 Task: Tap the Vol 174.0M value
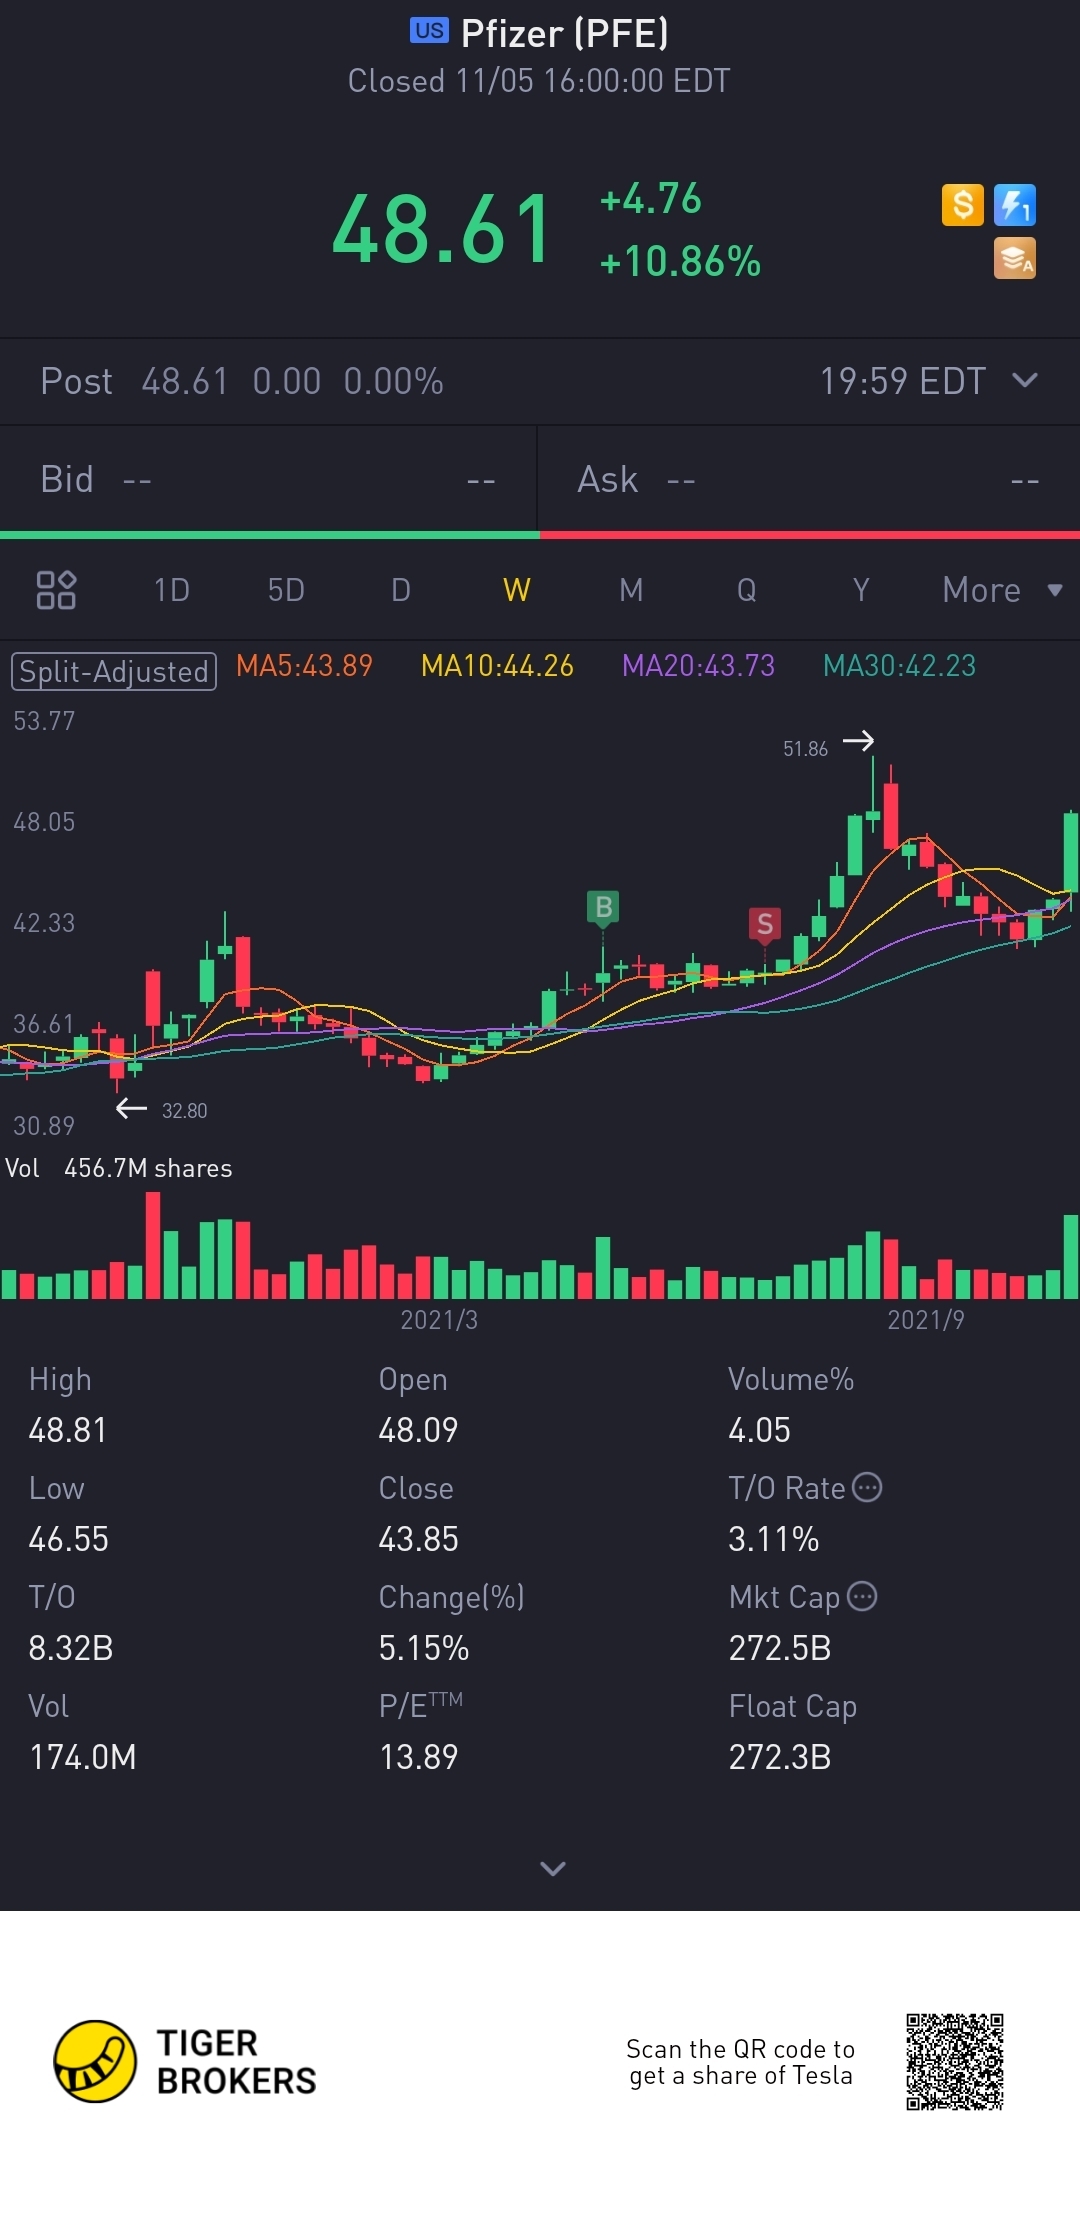[82, 1757]
